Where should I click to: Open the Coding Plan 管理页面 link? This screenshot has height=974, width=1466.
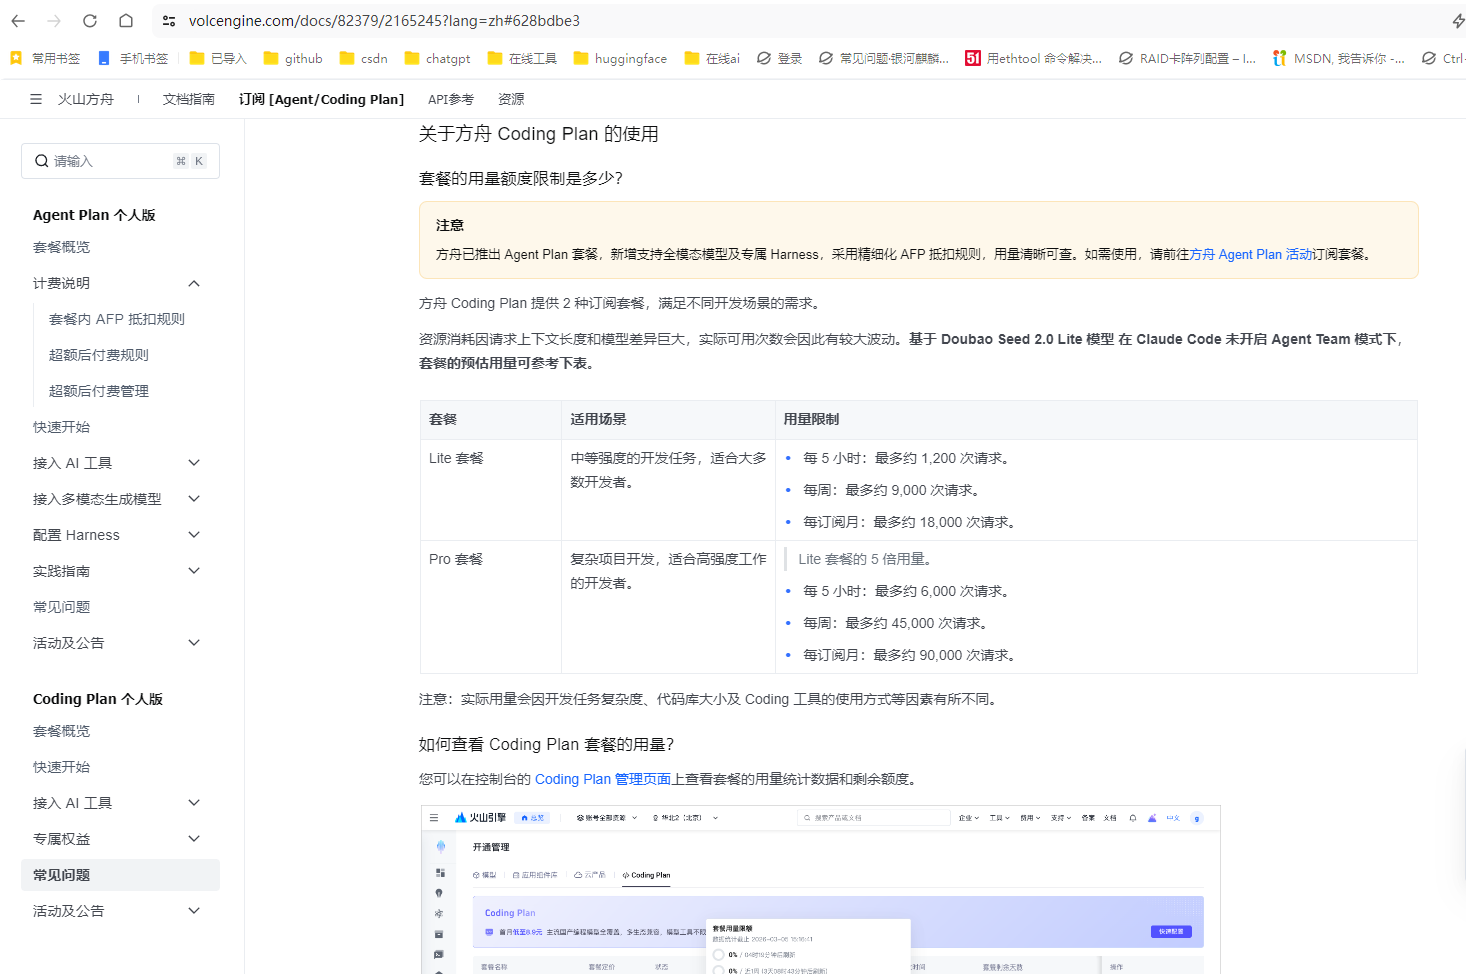tap(603, 779)
